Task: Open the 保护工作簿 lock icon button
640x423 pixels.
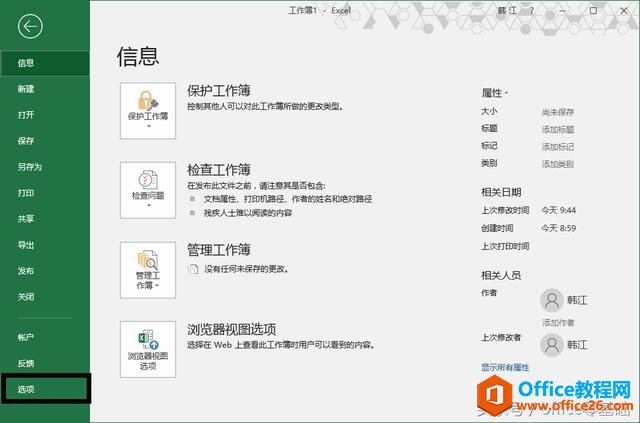Action: pyautogui.click(x=148, y=108)
